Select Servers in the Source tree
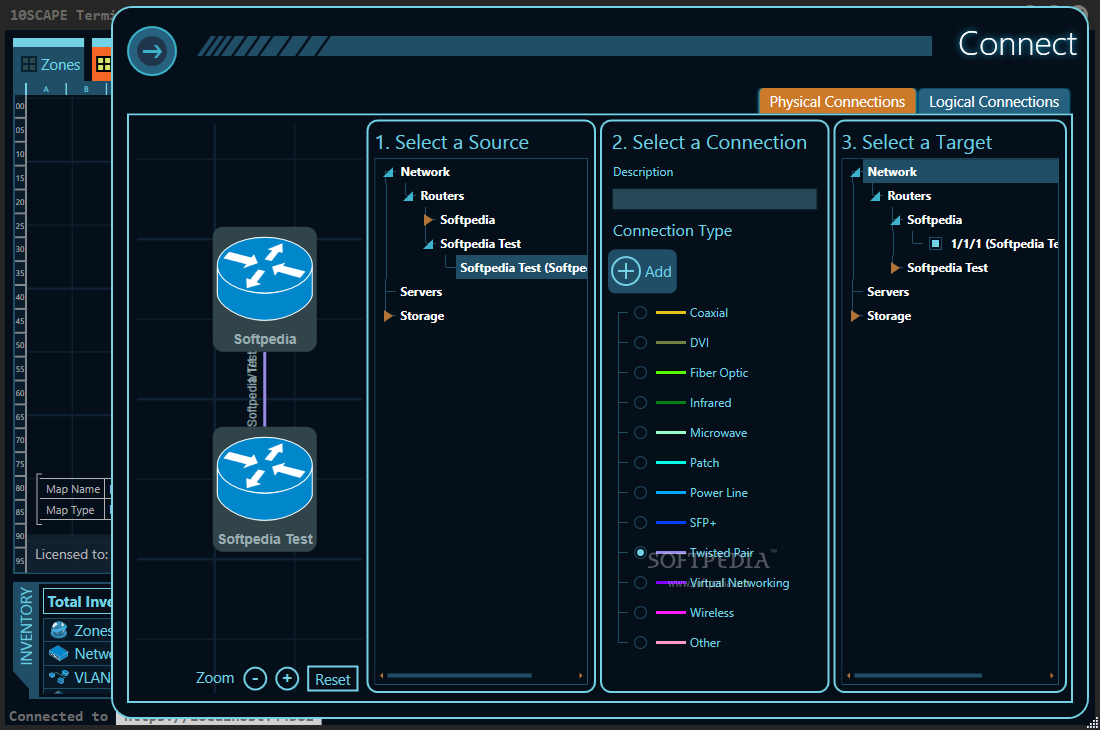This screenshot has width=1100, height=730. (x=421, y=292)
